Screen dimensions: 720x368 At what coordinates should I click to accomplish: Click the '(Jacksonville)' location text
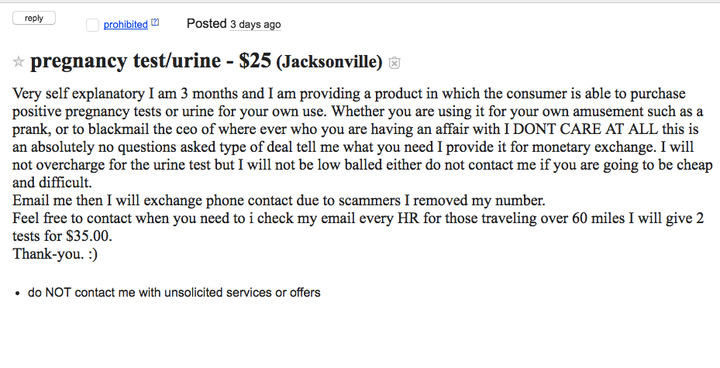pyautogui.click(x=329, y=62)
